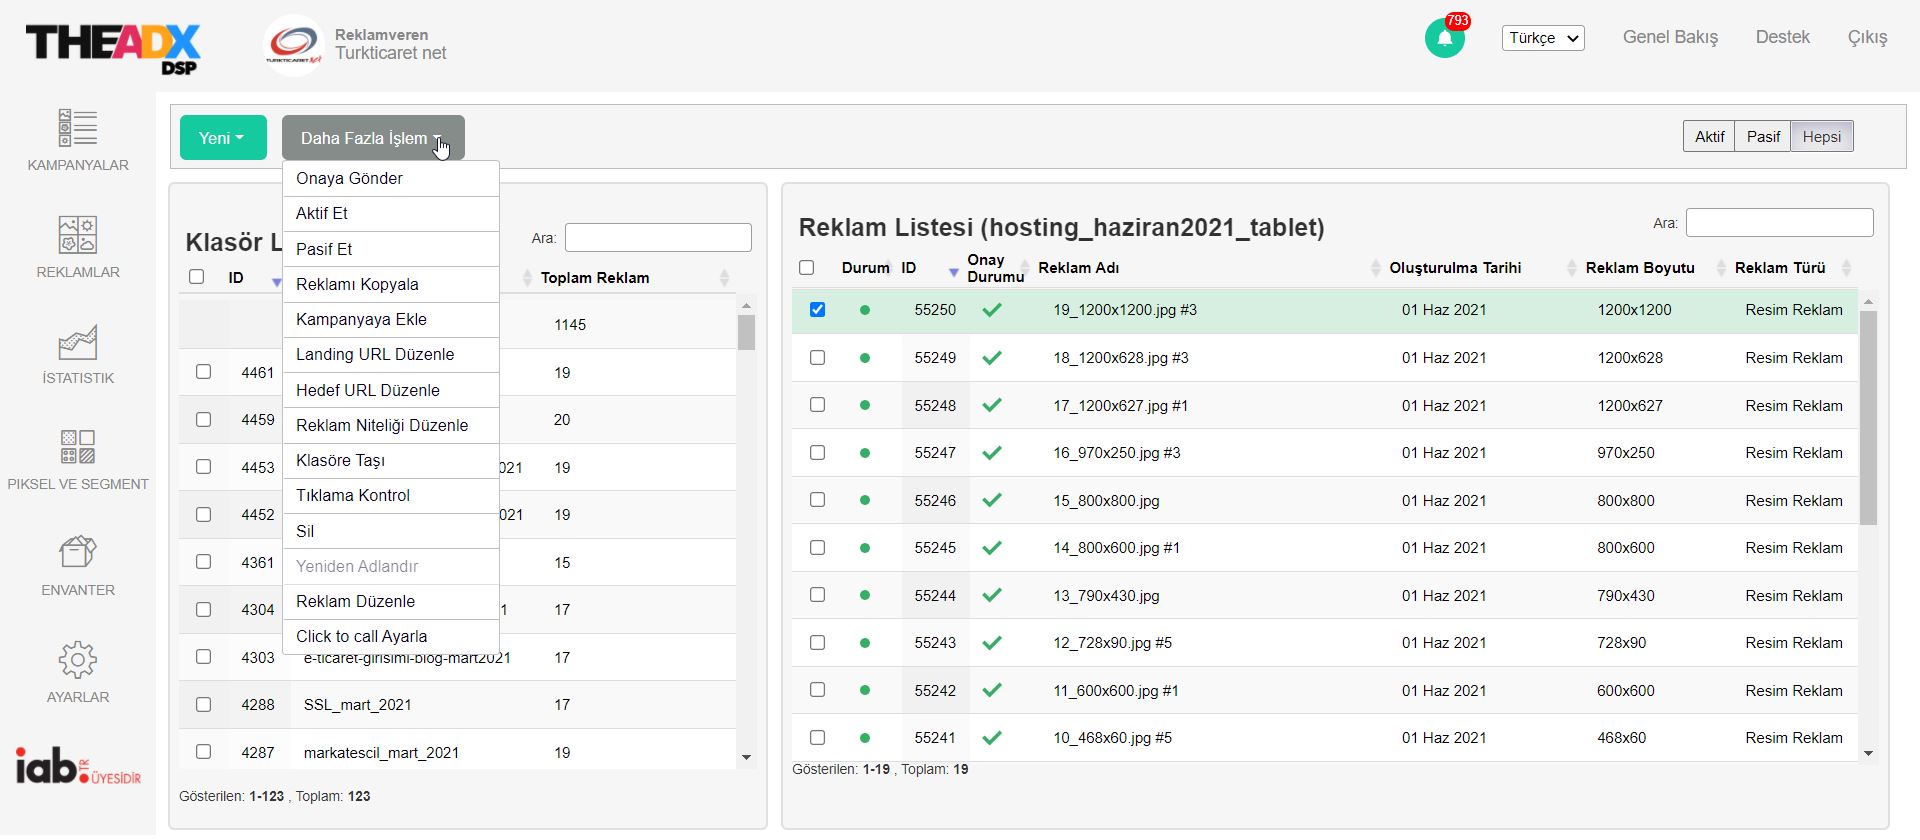Viewport: 1920px width, 840px height.
Task: Click green status dot of ad 55243
Action: coord(865,643)
